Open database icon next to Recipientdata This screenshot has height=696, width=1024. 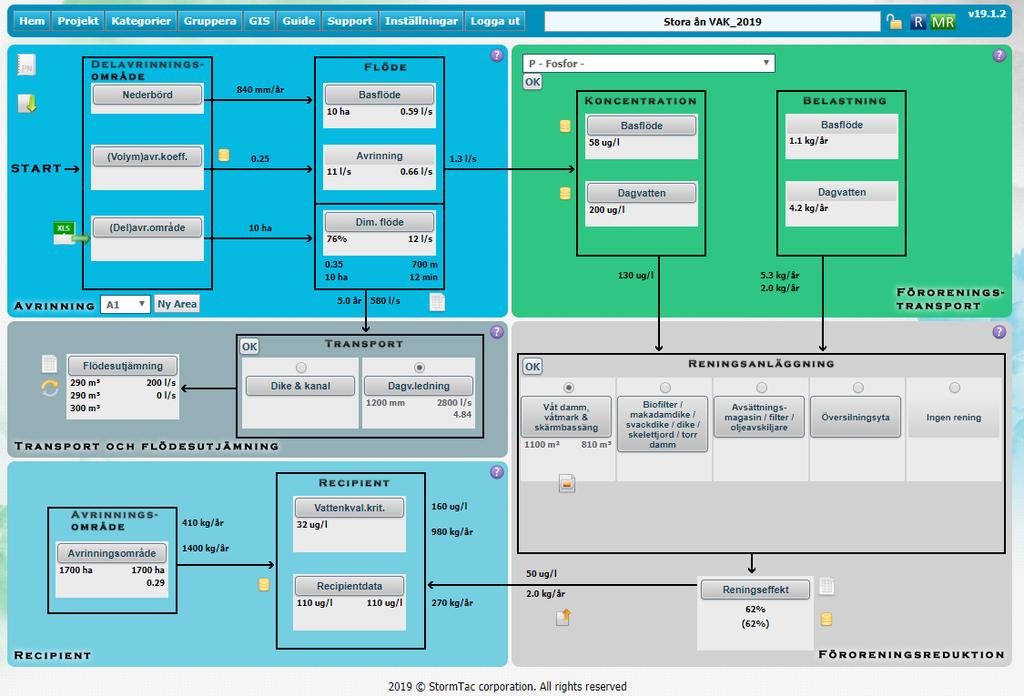tap(264, 585)
